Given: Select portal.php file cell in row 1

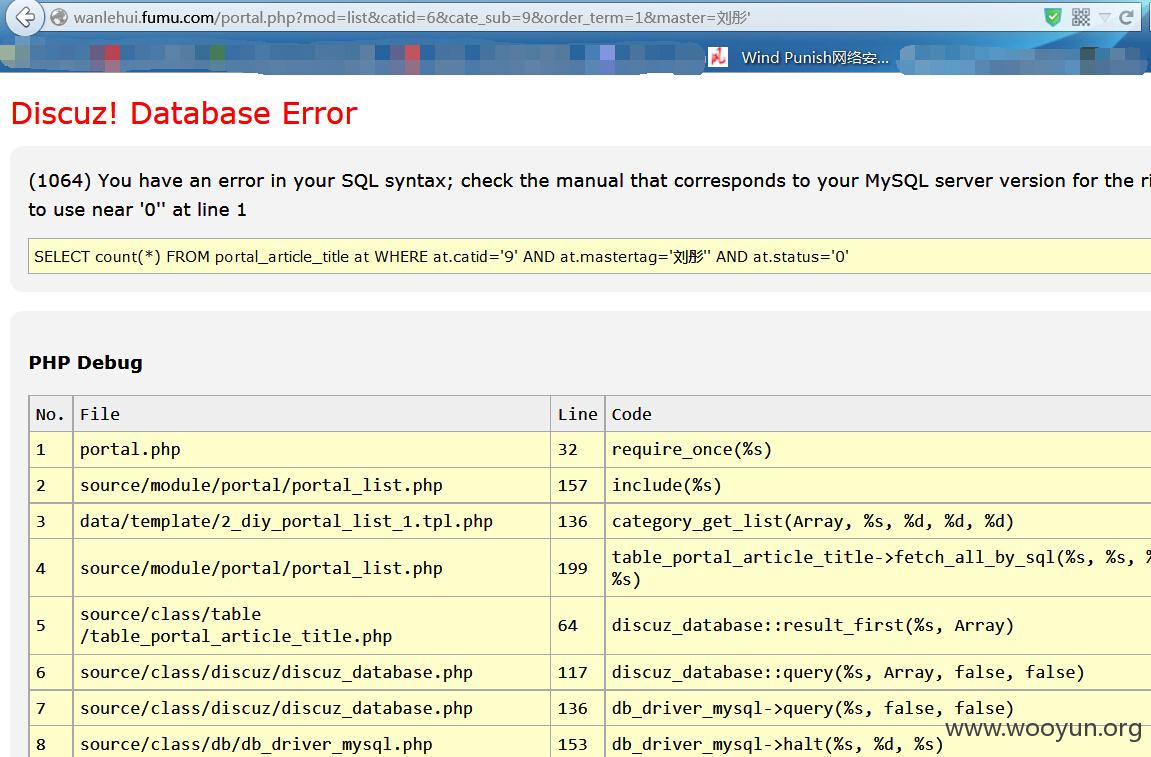Looking at the screenshot, I should point(311,449).
